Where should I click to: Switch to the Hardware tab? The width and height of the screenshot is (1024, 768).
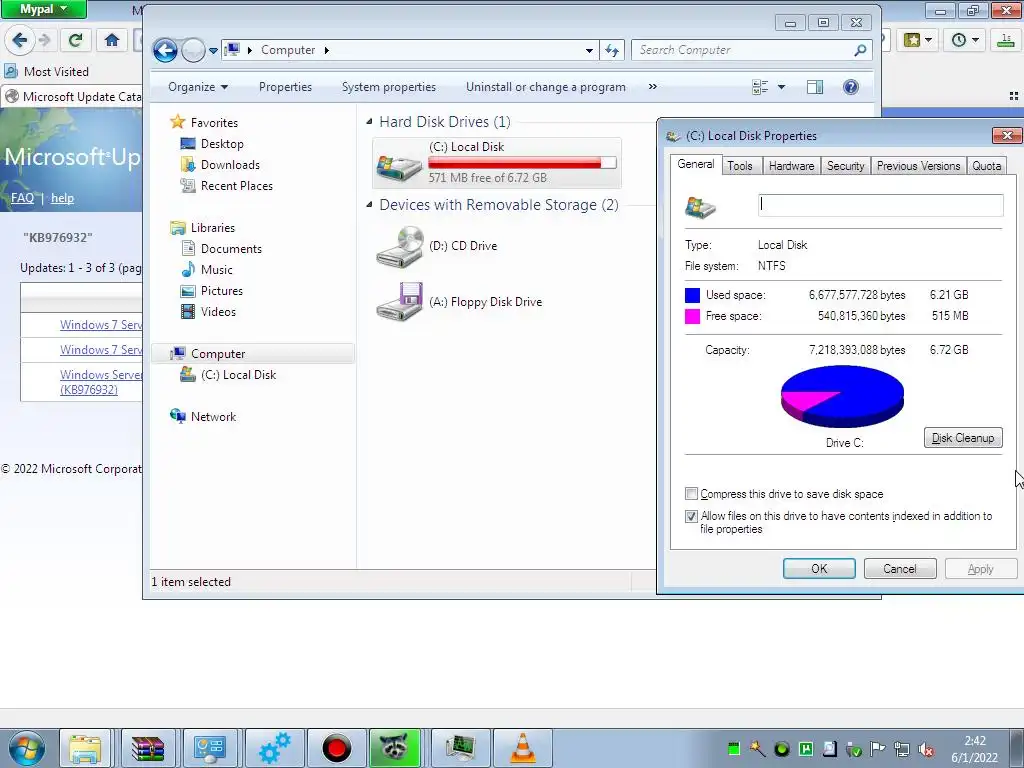[x=792, y=166]
